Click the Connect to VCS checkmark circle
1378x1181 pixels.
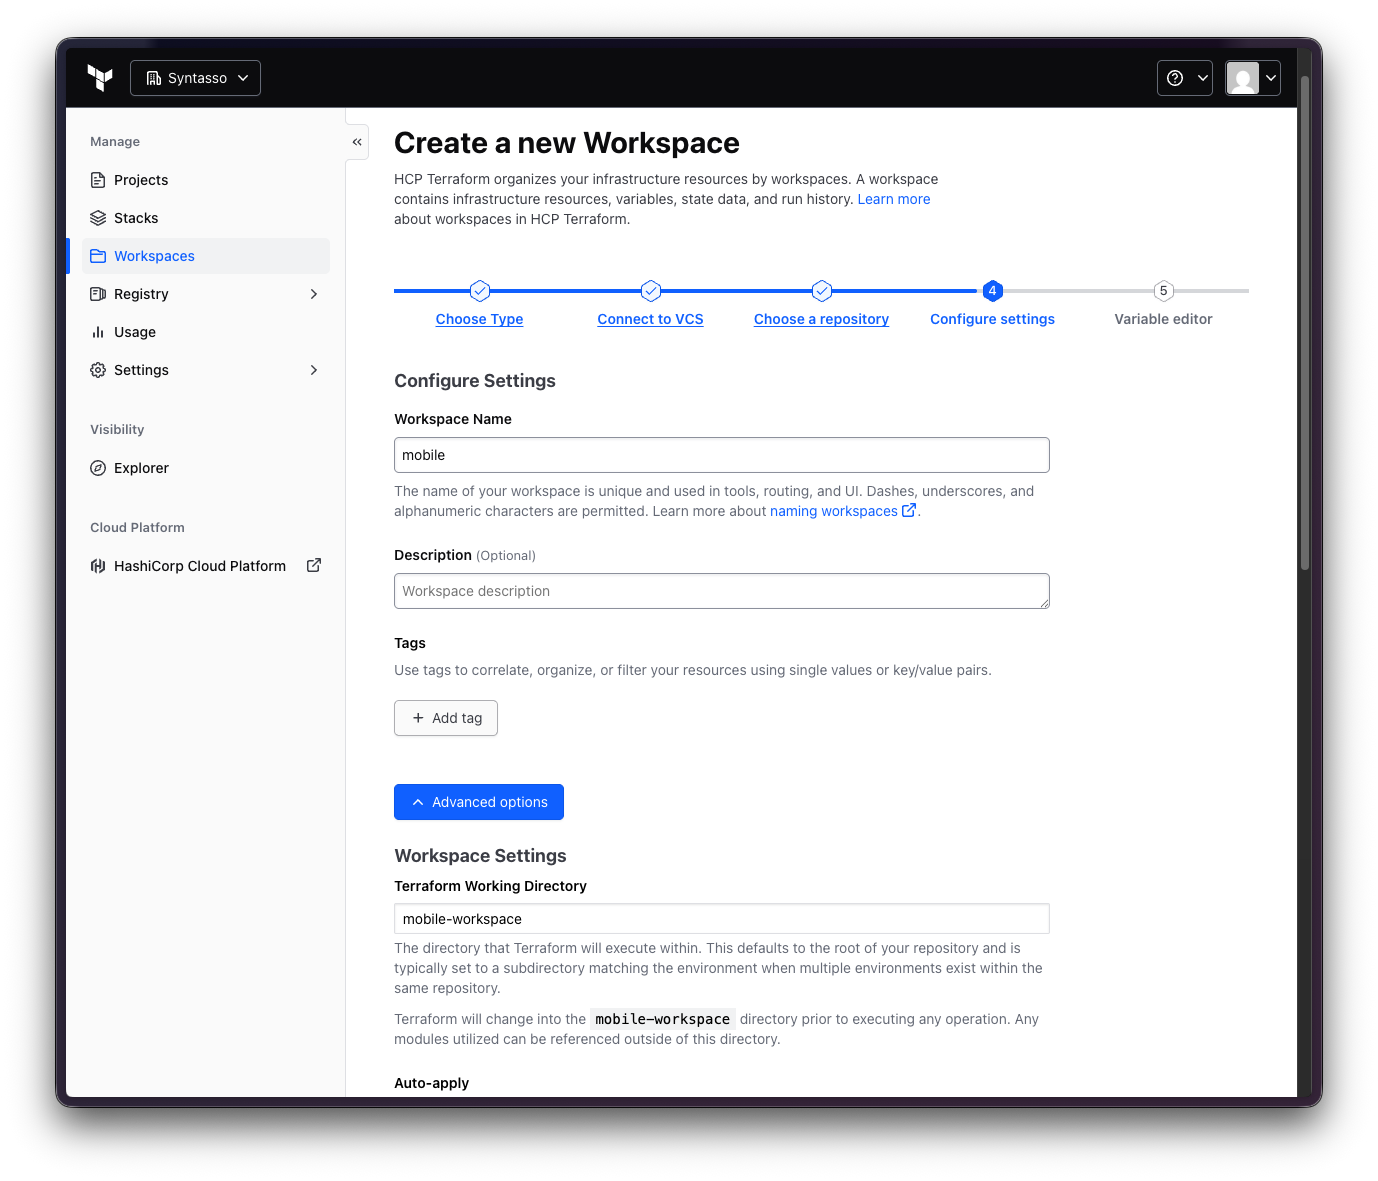pos(650,290)
